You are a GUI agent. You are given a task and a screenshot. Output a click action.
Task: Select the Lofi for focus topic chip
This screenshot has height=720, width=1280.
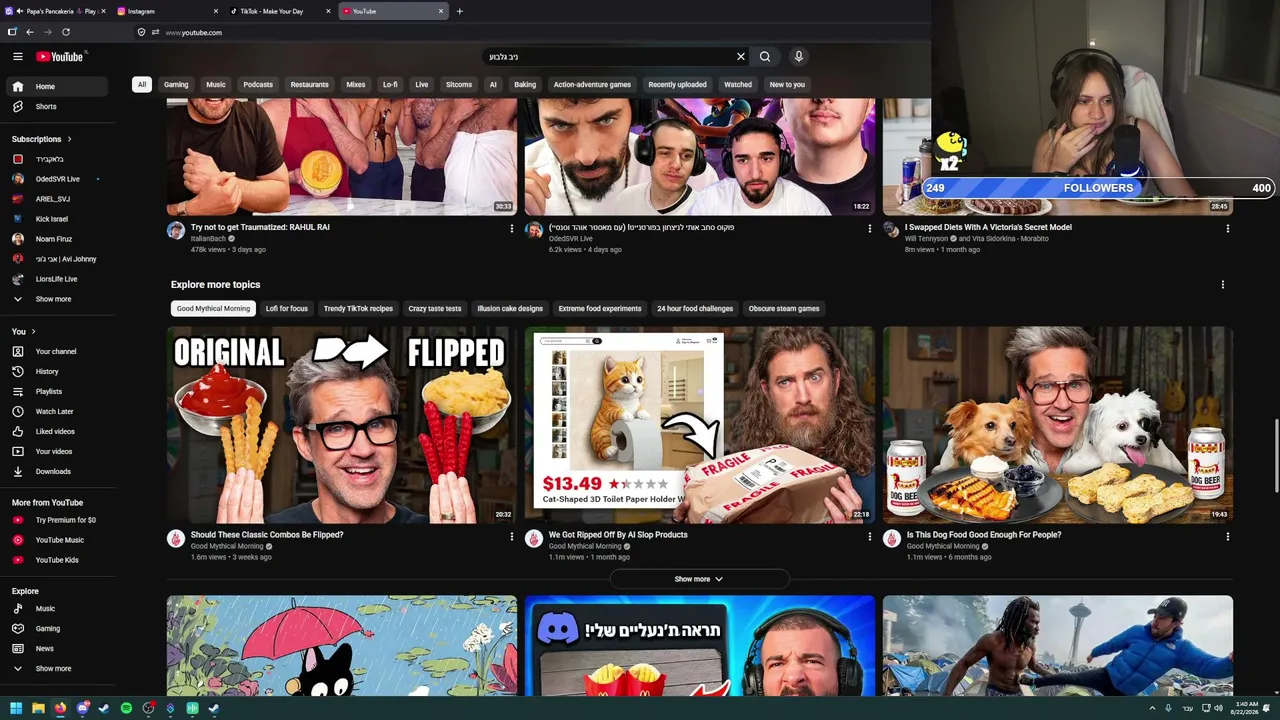(x=287, y=309)
